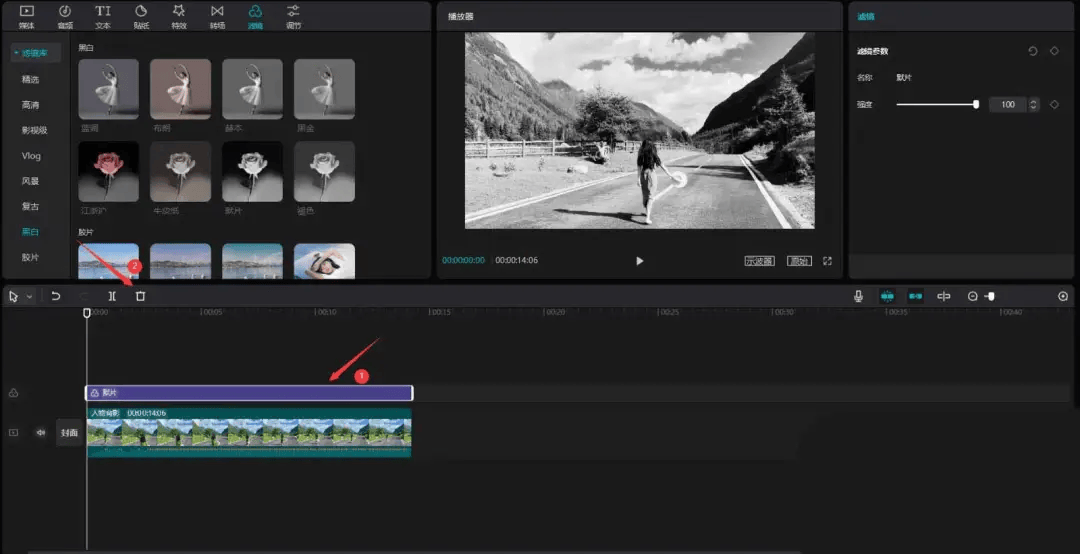Click the 强度 intensity slider handle
Screen dimensions: 1080x554
tap(976, 104)
